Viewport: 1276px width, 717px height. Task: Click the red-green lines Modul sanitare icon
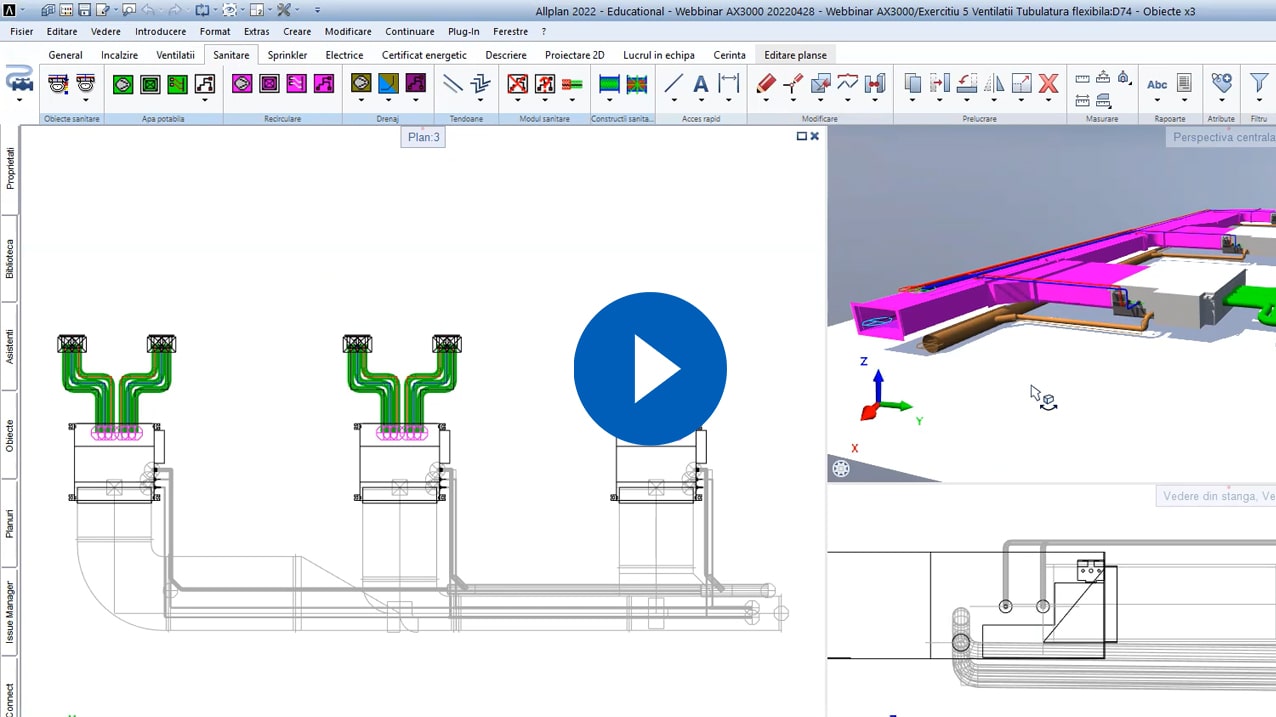tap(572, 85)
